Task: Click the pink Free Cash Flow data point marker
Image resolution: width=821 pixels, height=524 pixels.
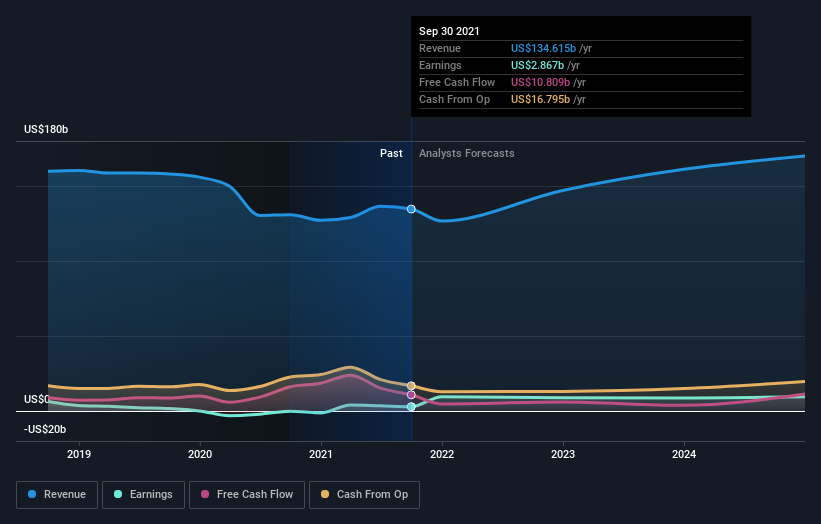Action: 411,395
